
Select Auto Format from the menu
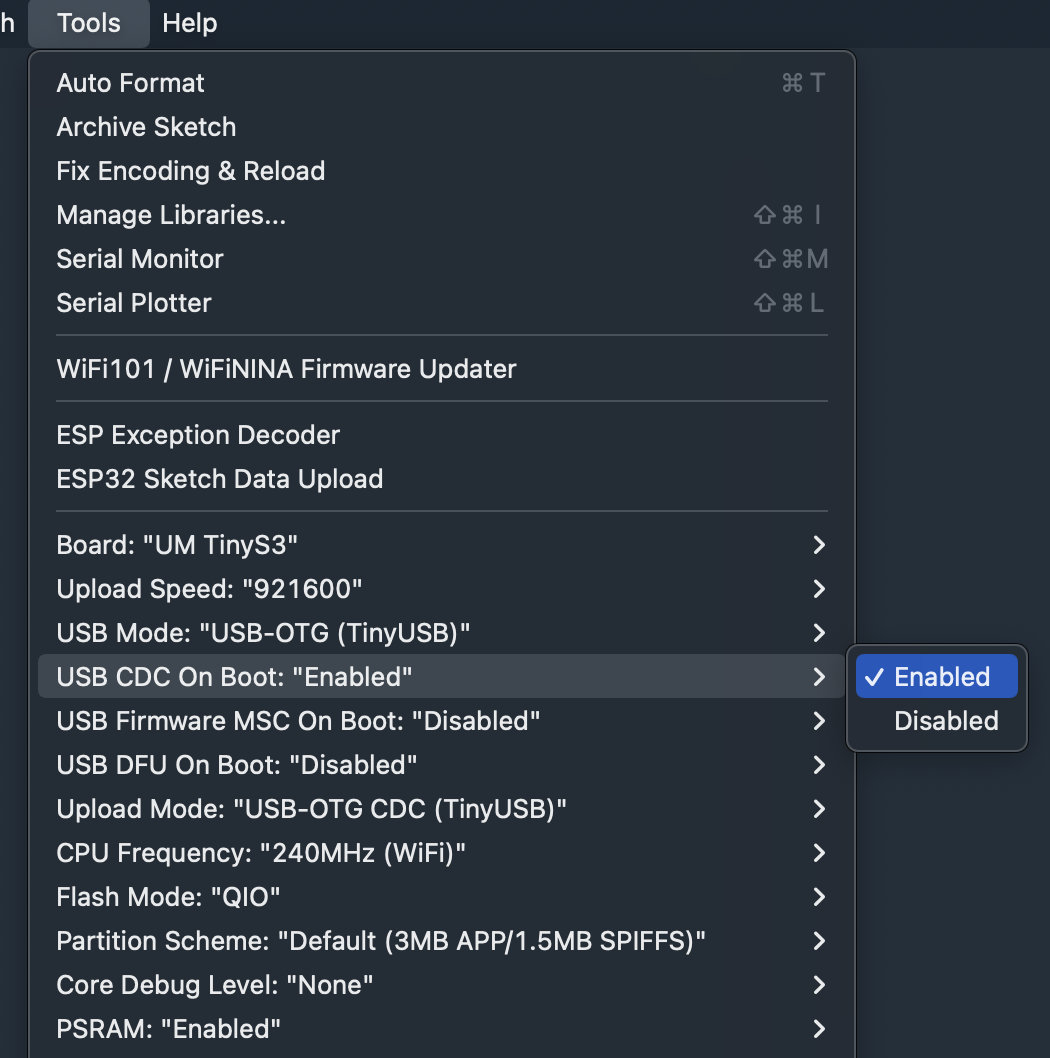pos(130,83)
